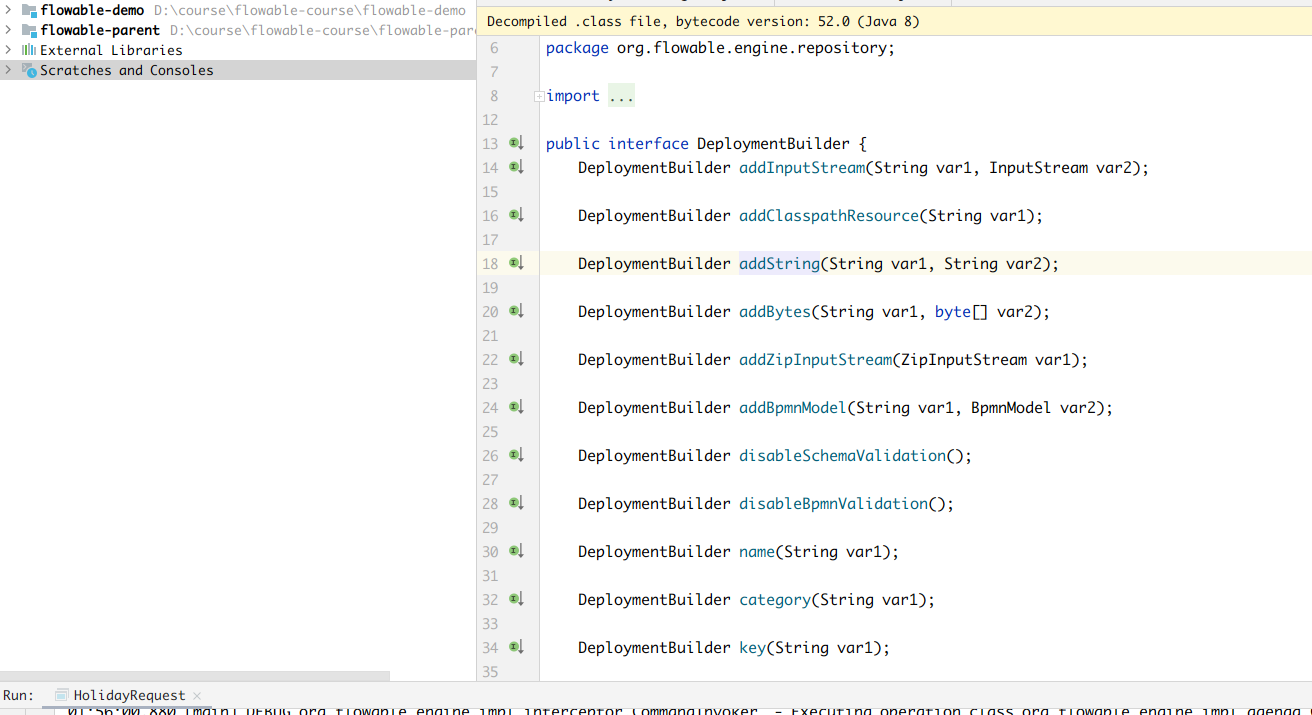Click the flowable-parent module folder icon
Screen dimensions: 1312x715
(29, 30)
